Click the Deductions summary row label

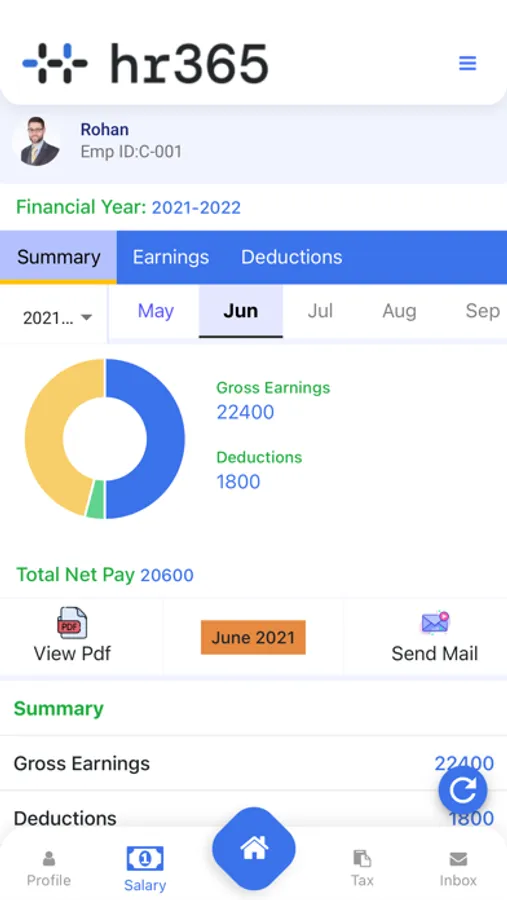[x=65, y=818]
